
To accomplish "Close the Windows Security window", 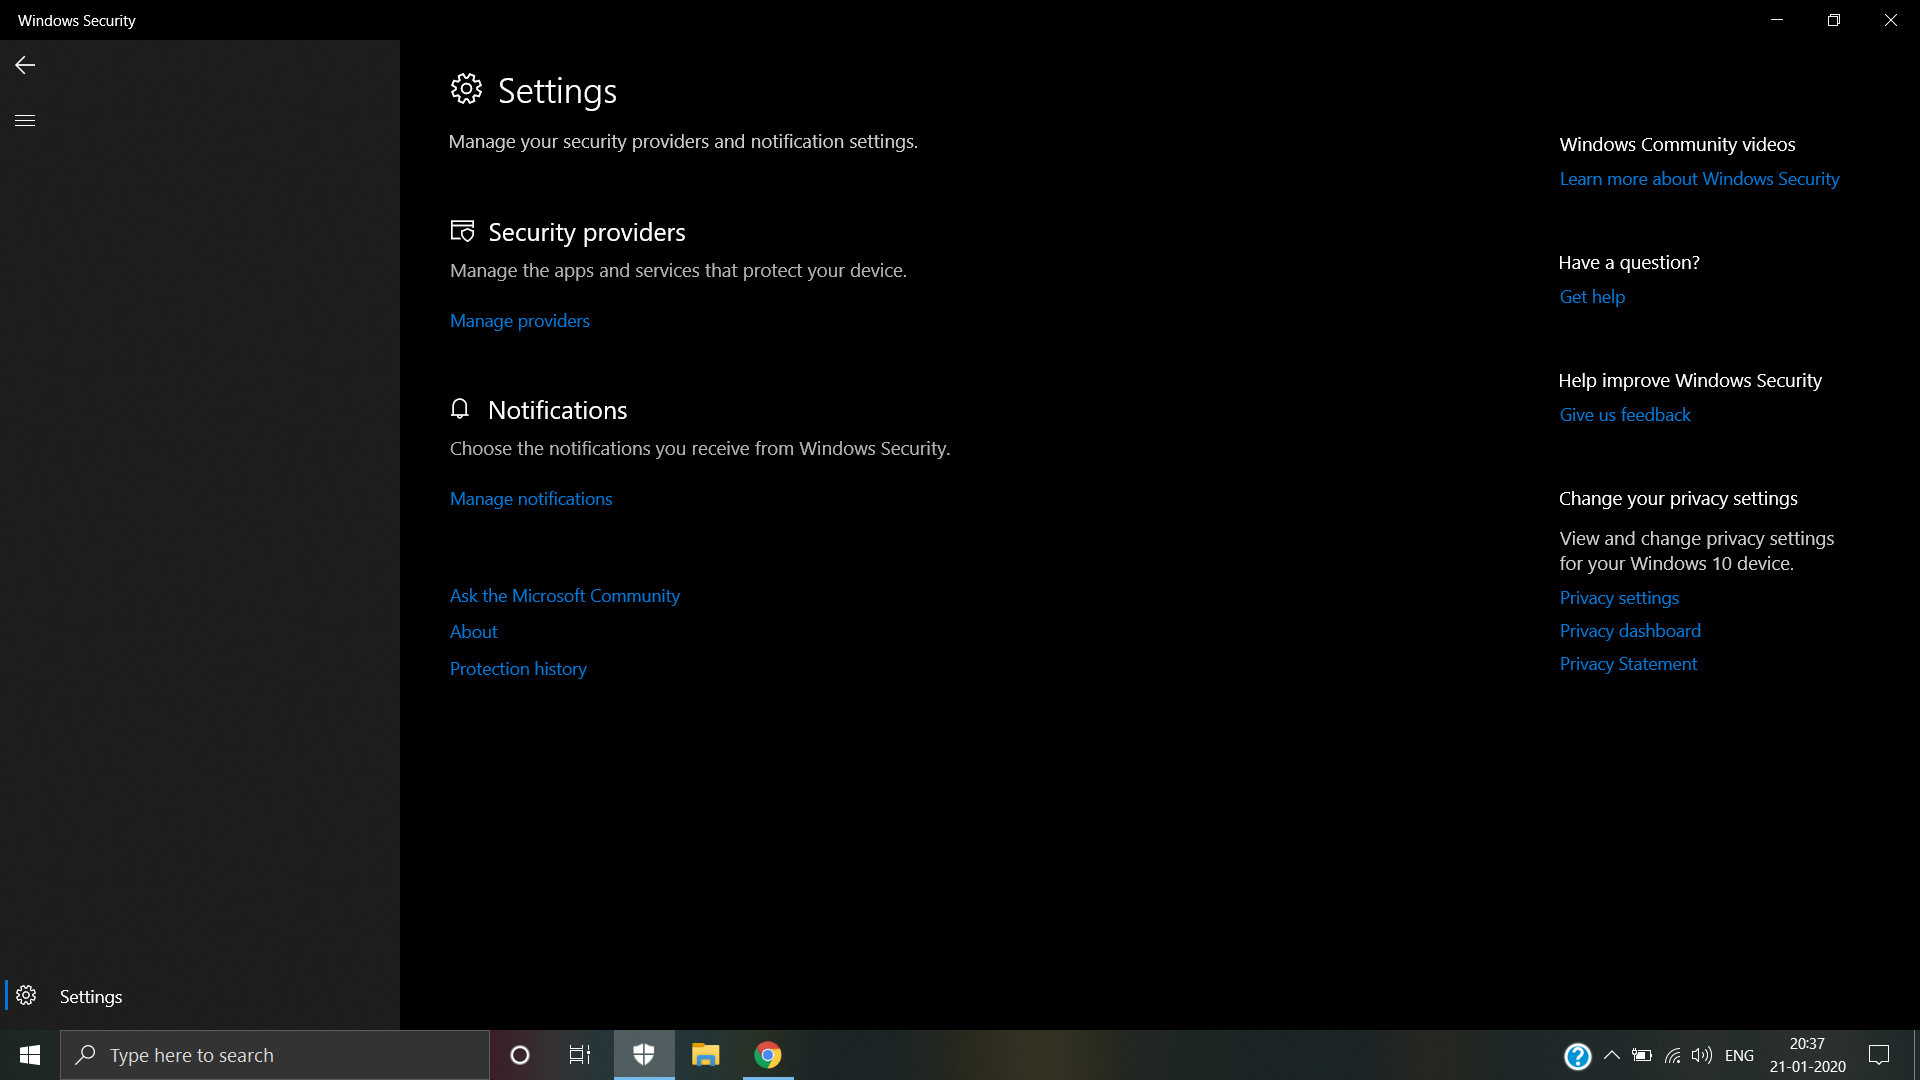I will (x=1891, y=20).
